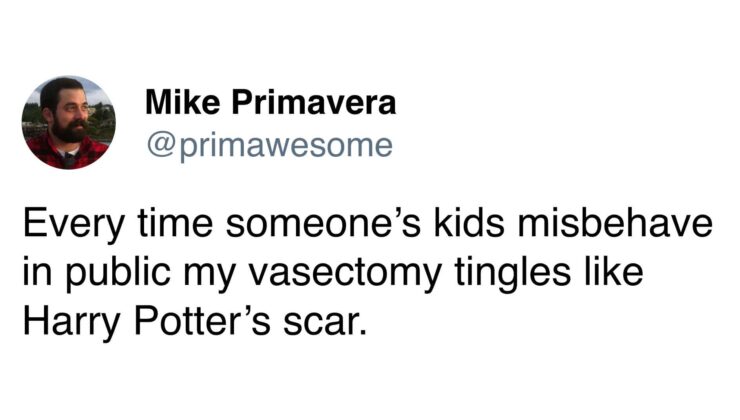Click the display name Mike Primavera
Screen dimensions: 740x420
(270, 102)
